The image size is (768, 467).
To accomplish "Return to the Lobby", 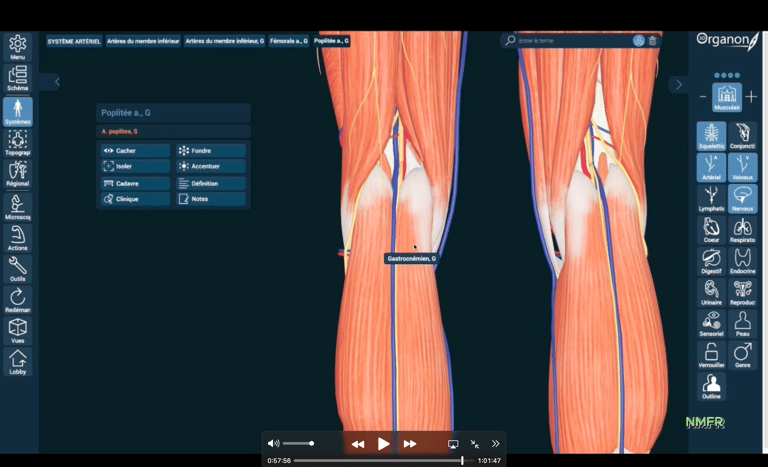I will pyautogui.click(x=18, y=362).
